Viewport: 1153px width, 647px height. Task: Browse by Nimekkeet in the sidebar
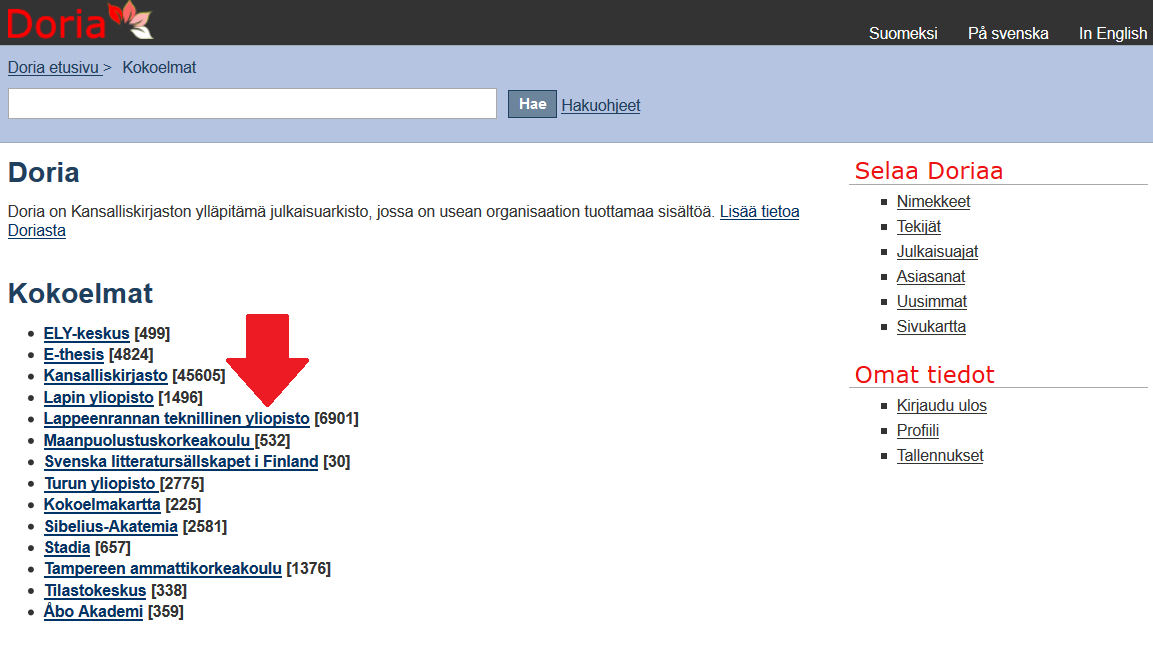[933, 201]
